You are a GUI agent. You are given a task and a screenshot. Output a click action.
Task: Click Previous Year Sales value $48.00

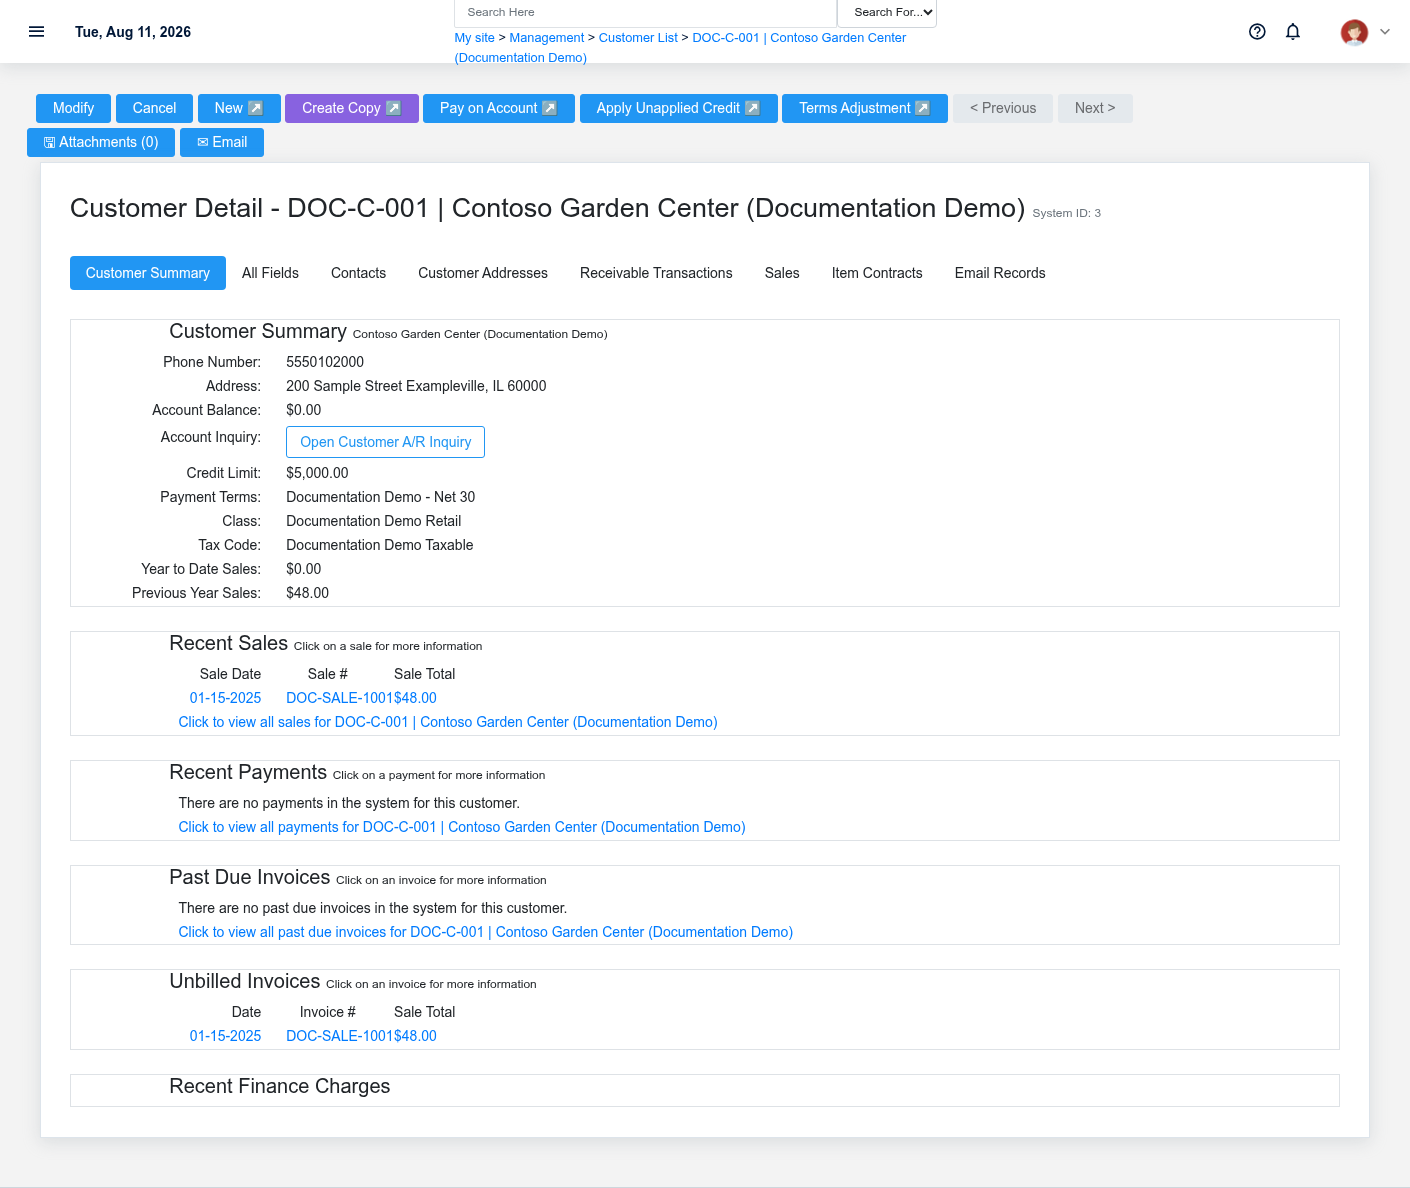[x=307, y=593]
